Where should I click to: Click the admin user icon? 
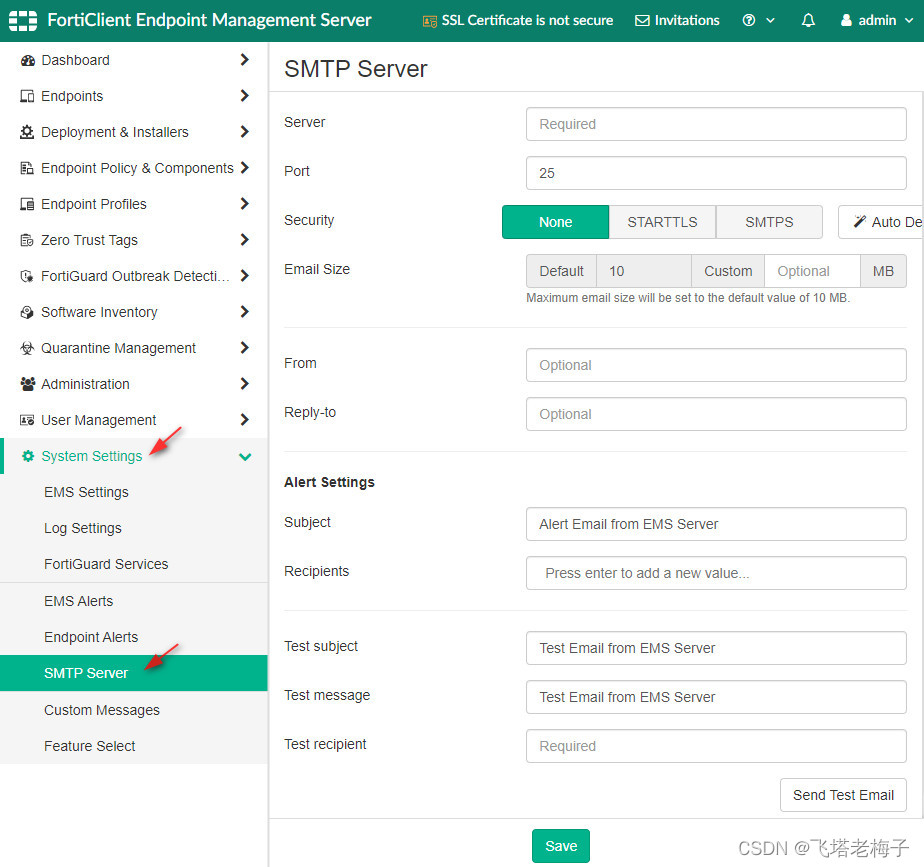pyautogui.click(x=846, y=21)
